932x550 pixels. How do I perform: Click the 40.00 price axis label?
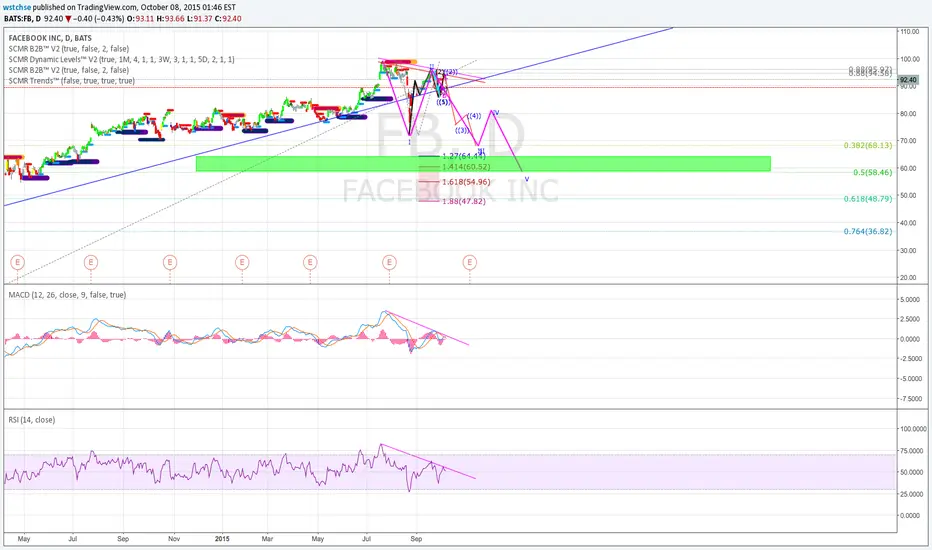910,223
